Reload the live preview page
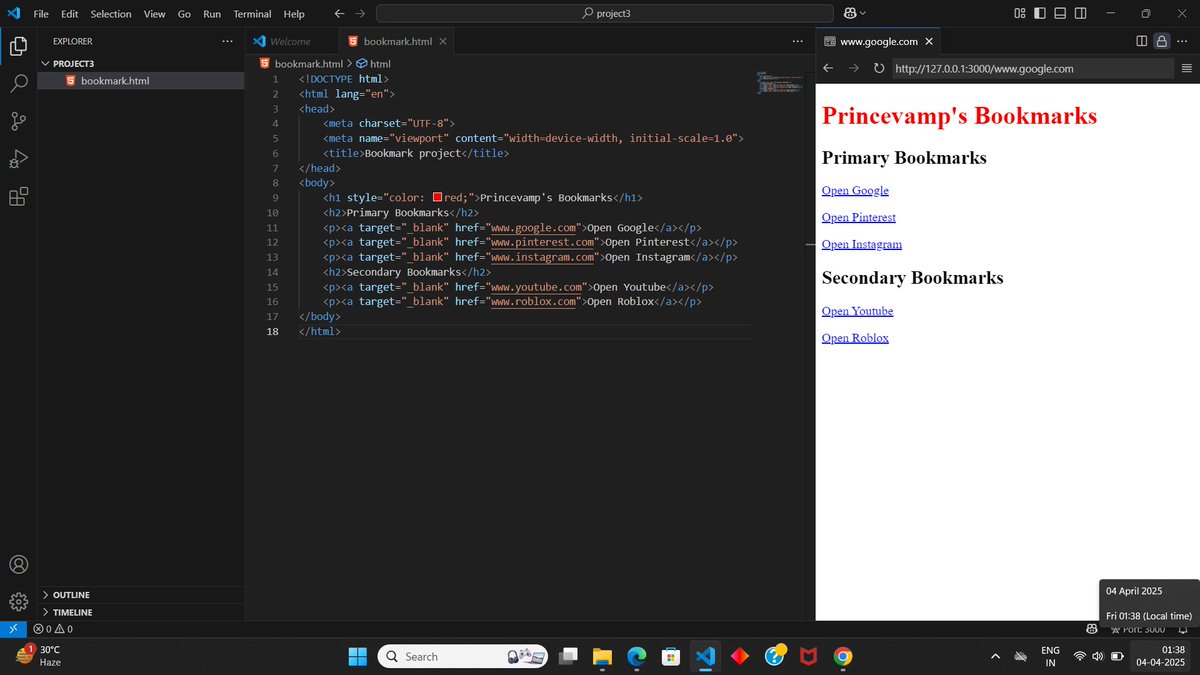This screenshot has width=1200, height=675. (879, 68)
